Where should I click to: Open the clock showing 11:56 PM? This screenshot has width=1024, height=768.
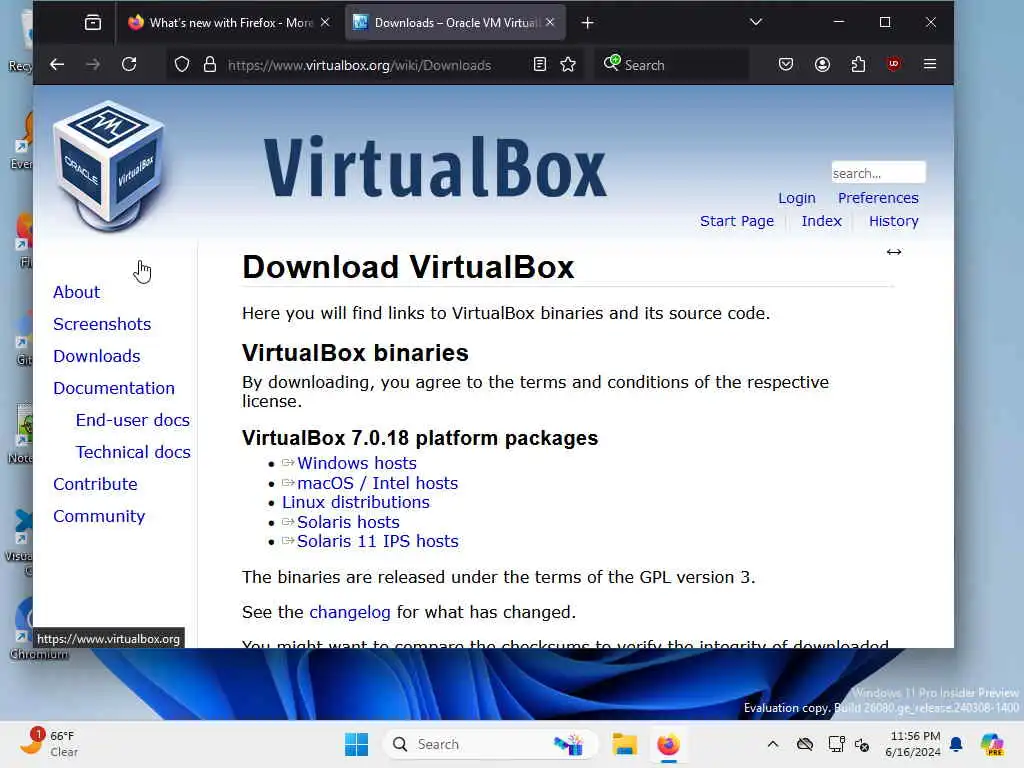[912, 744]
